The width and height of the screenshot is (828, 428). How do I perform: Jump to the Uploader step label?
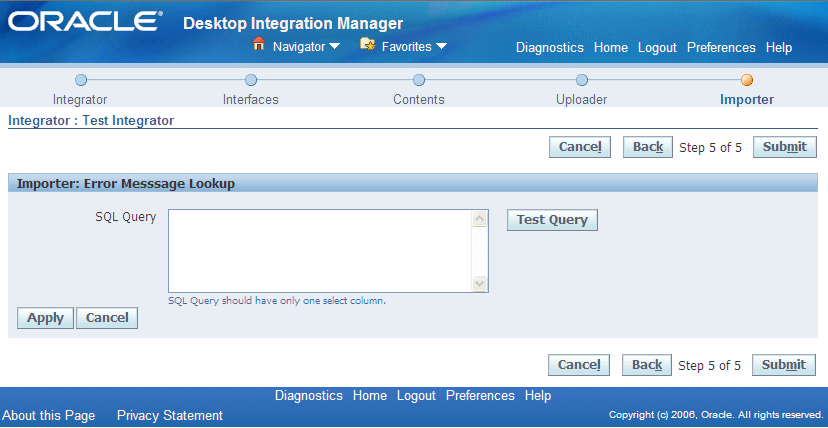coord(581,100)
